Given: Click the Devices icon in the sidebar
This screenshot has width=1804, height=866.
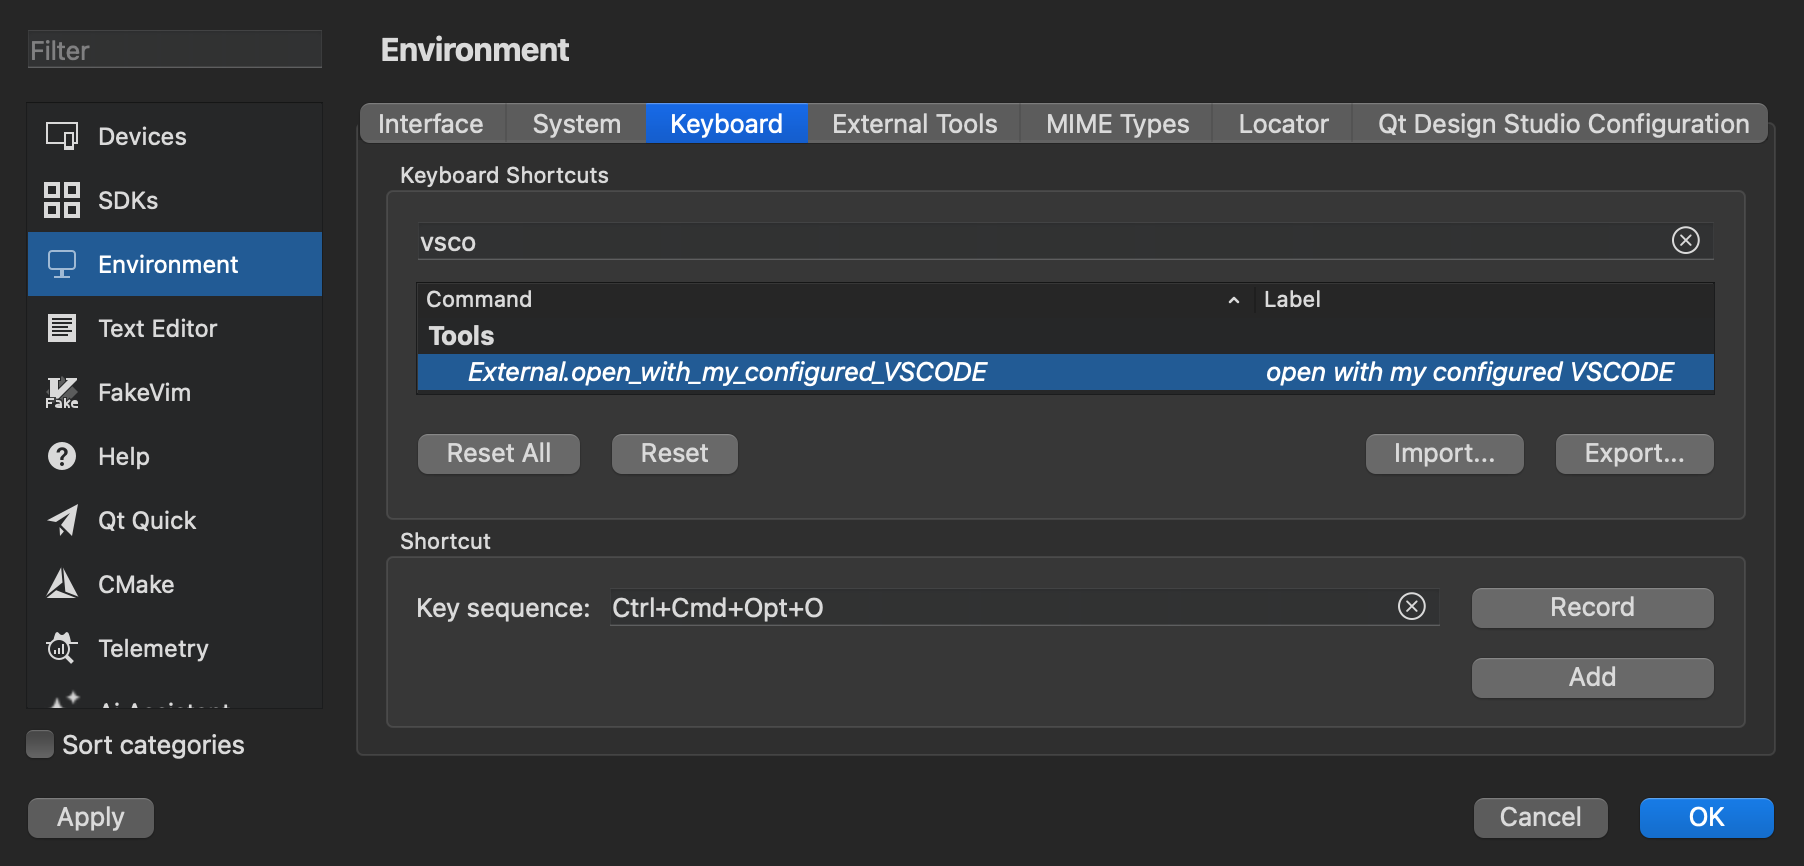Looking at the screenshot, I should (62, 136).
